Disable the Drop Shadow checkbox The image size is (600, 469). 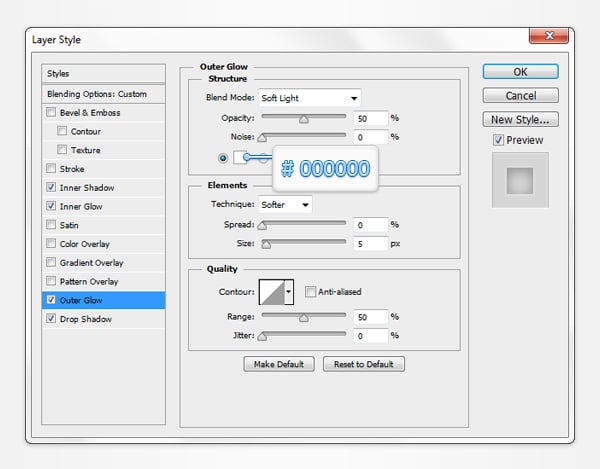click(52, 319)
